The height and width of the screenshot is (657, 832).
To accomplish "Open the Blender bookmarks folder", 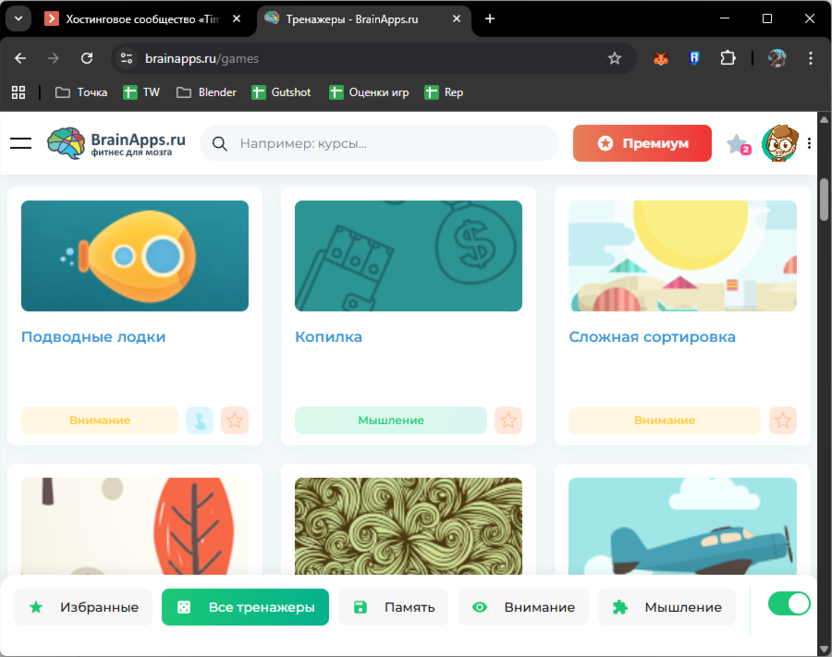I will pyautogui.click(x=206, y=92).
